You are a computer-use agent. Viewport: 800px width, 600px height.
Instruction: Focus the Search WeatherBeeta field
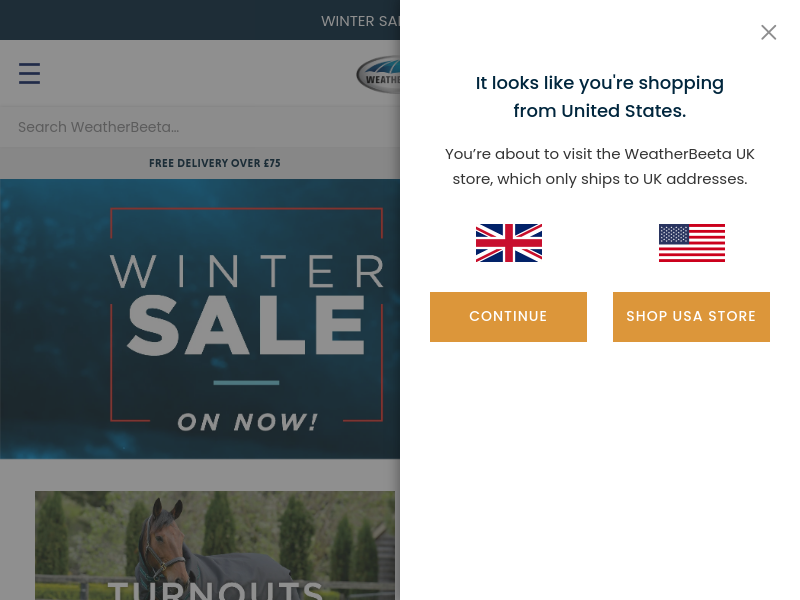pos(200,127)
